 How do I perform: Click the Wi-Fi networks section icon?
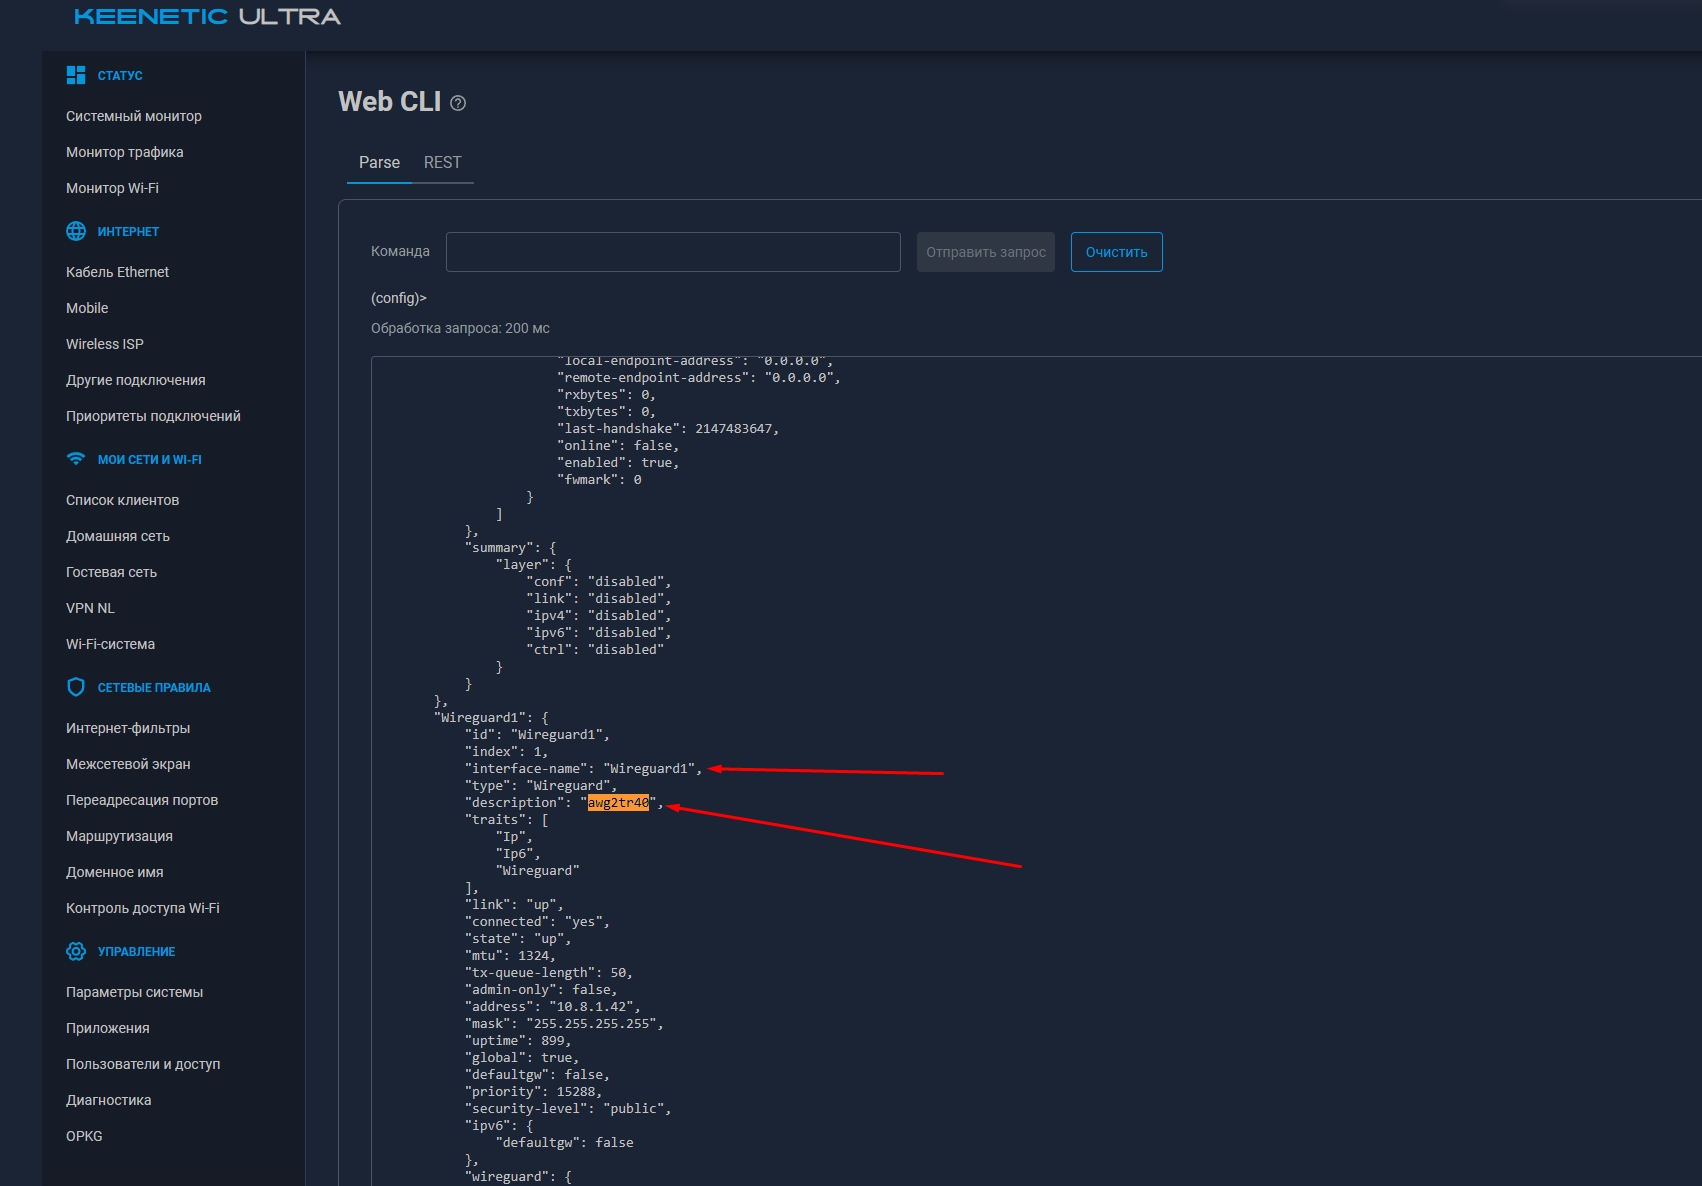point(76,459)
